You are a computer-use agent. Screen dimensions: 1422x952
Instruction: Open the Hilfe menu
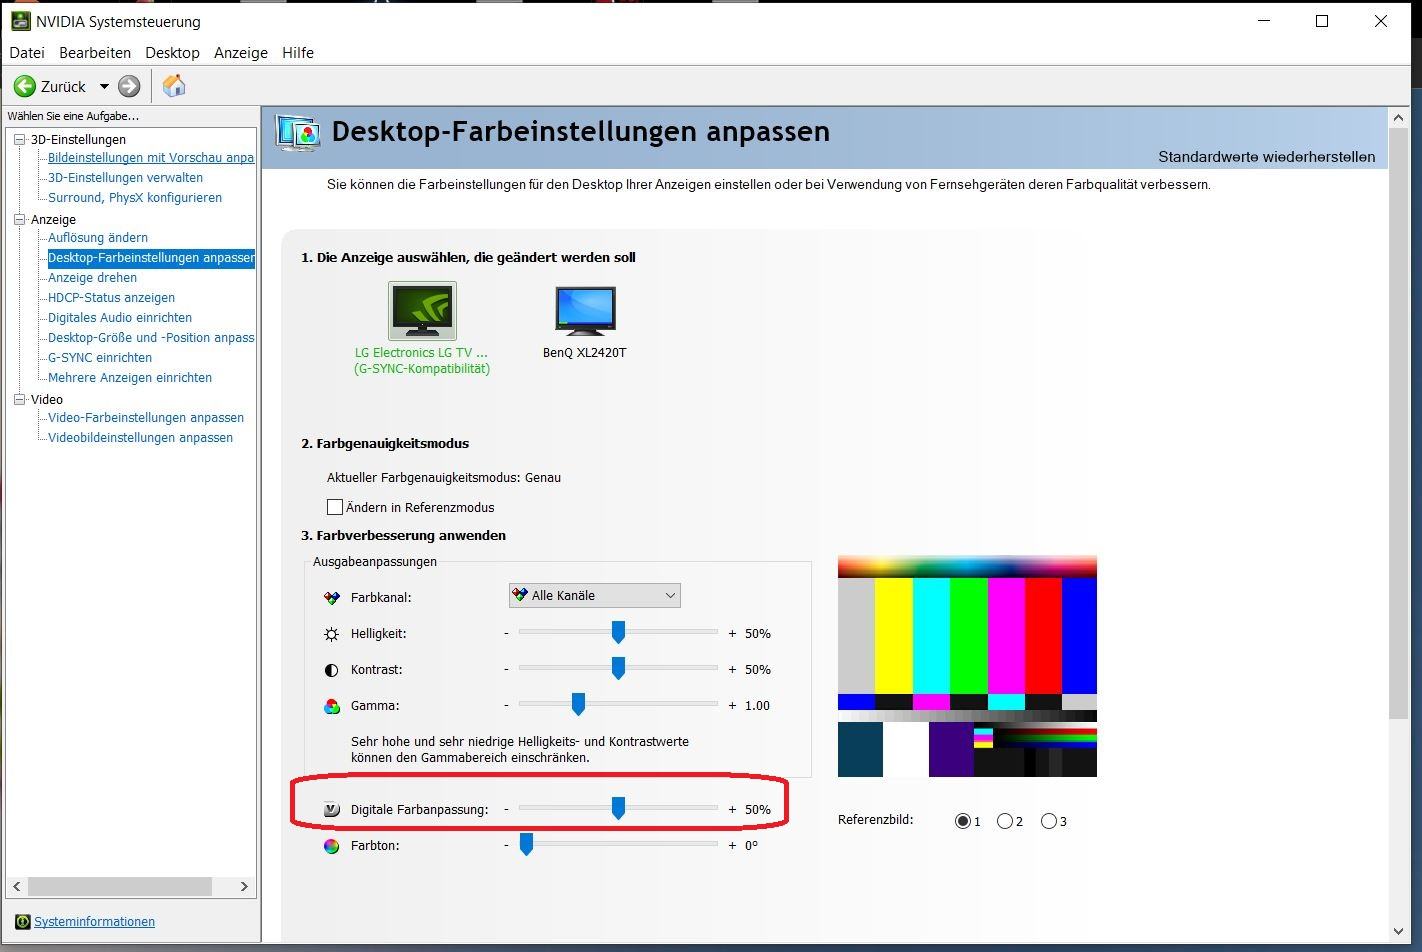tap(298, 53)
